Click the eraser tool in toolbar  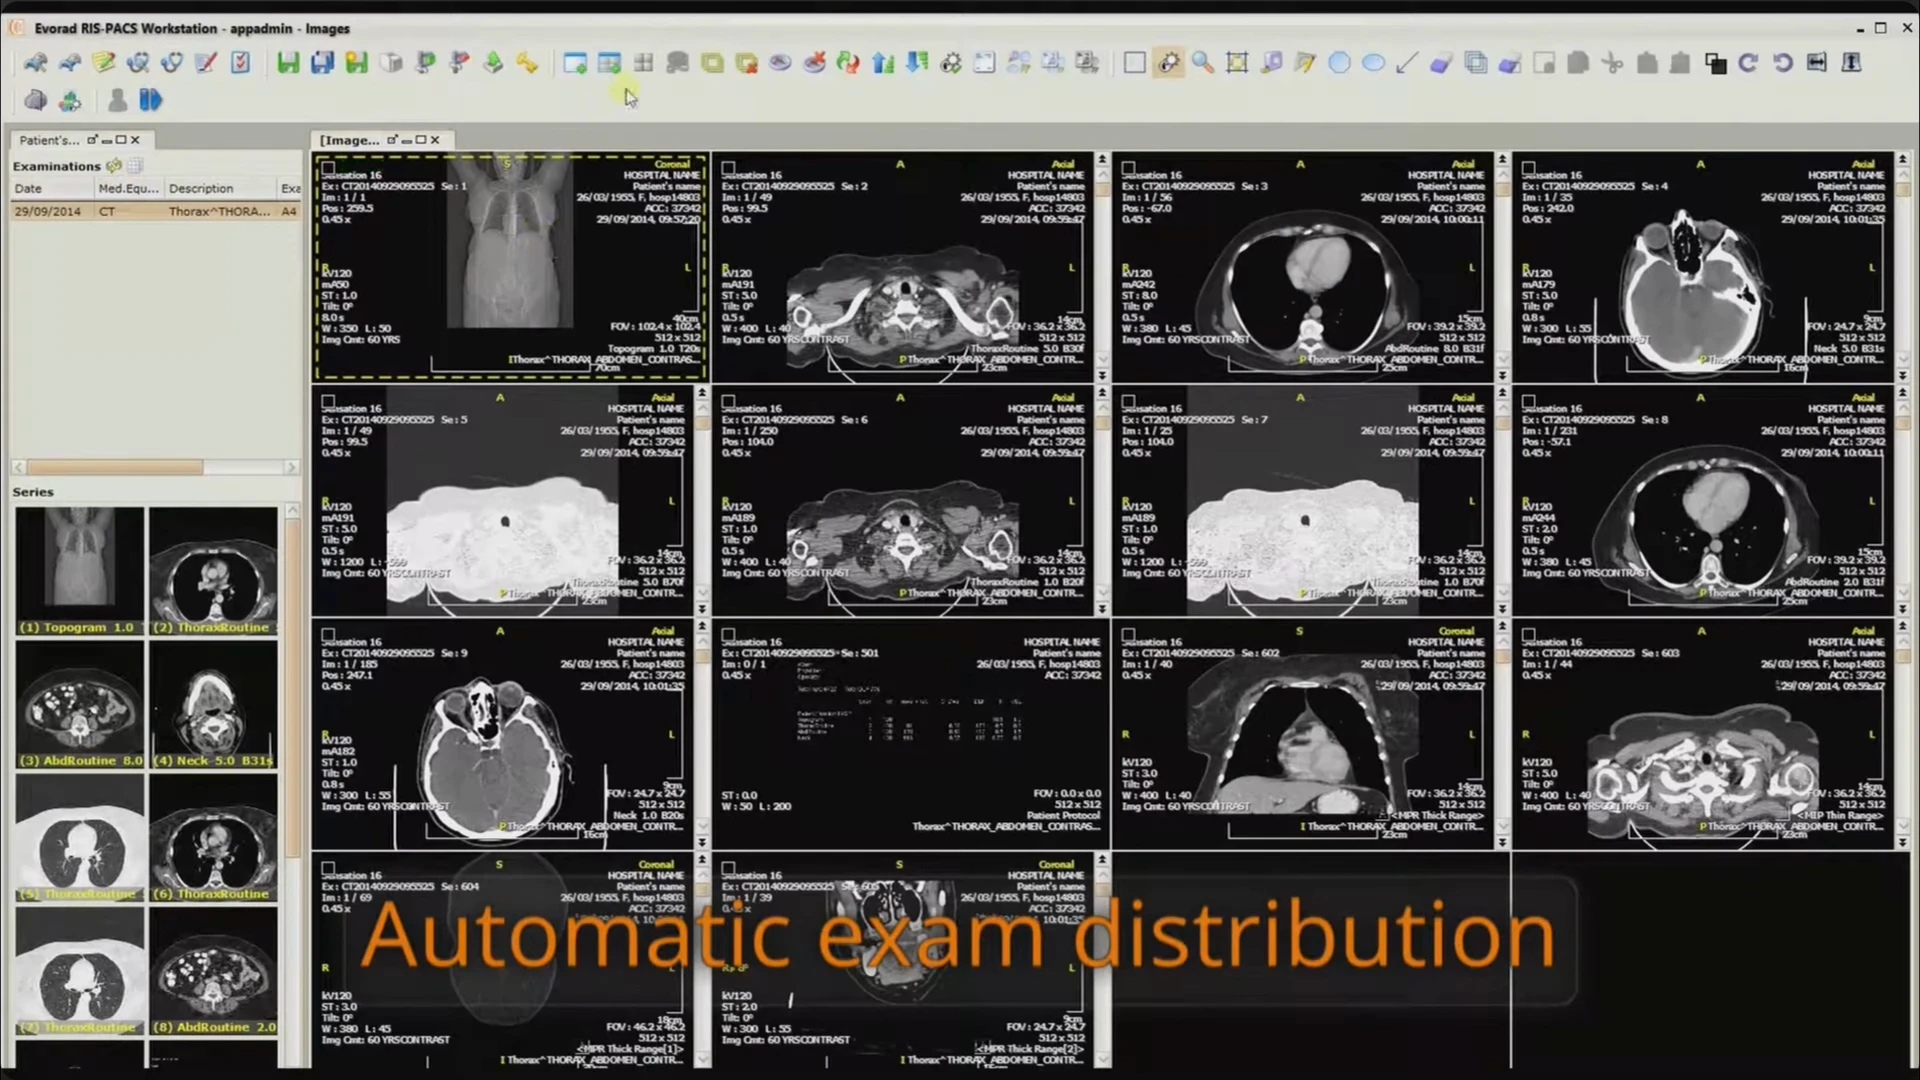[x=1441, y=63]
